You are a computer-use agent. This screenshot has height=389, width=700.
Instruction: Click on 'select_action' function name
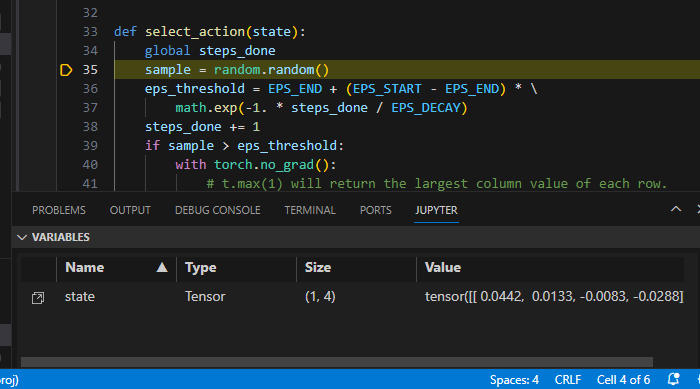[195, 32]
